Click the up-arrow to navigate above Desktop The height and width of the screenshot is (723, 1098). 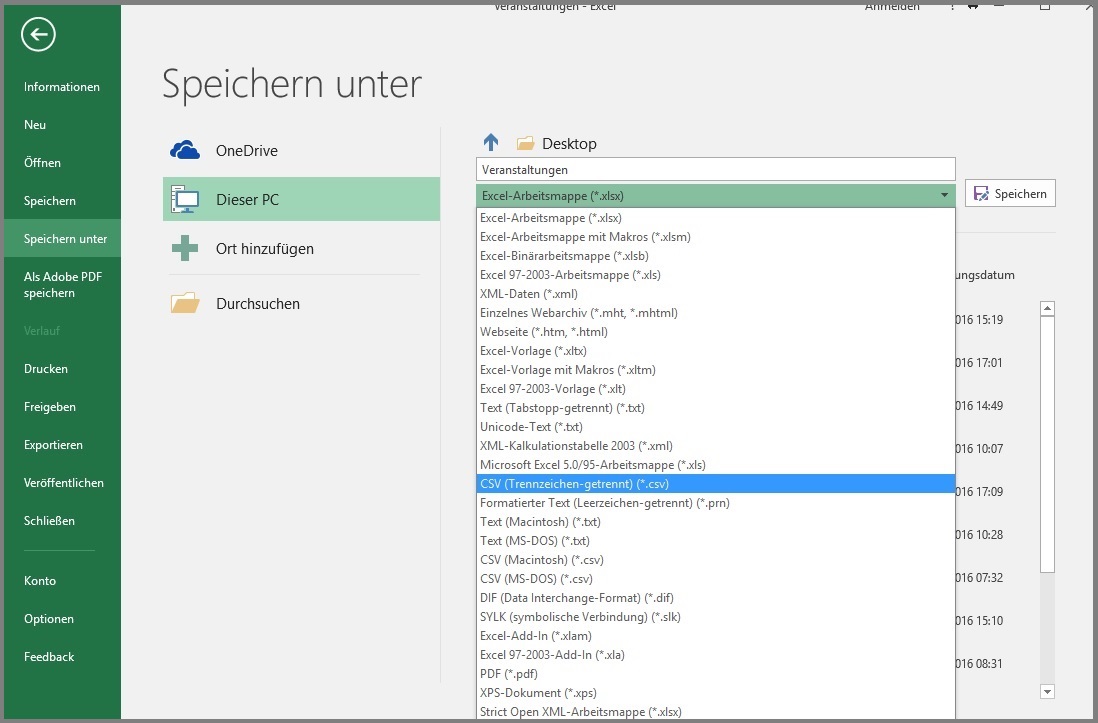(489, 141)
